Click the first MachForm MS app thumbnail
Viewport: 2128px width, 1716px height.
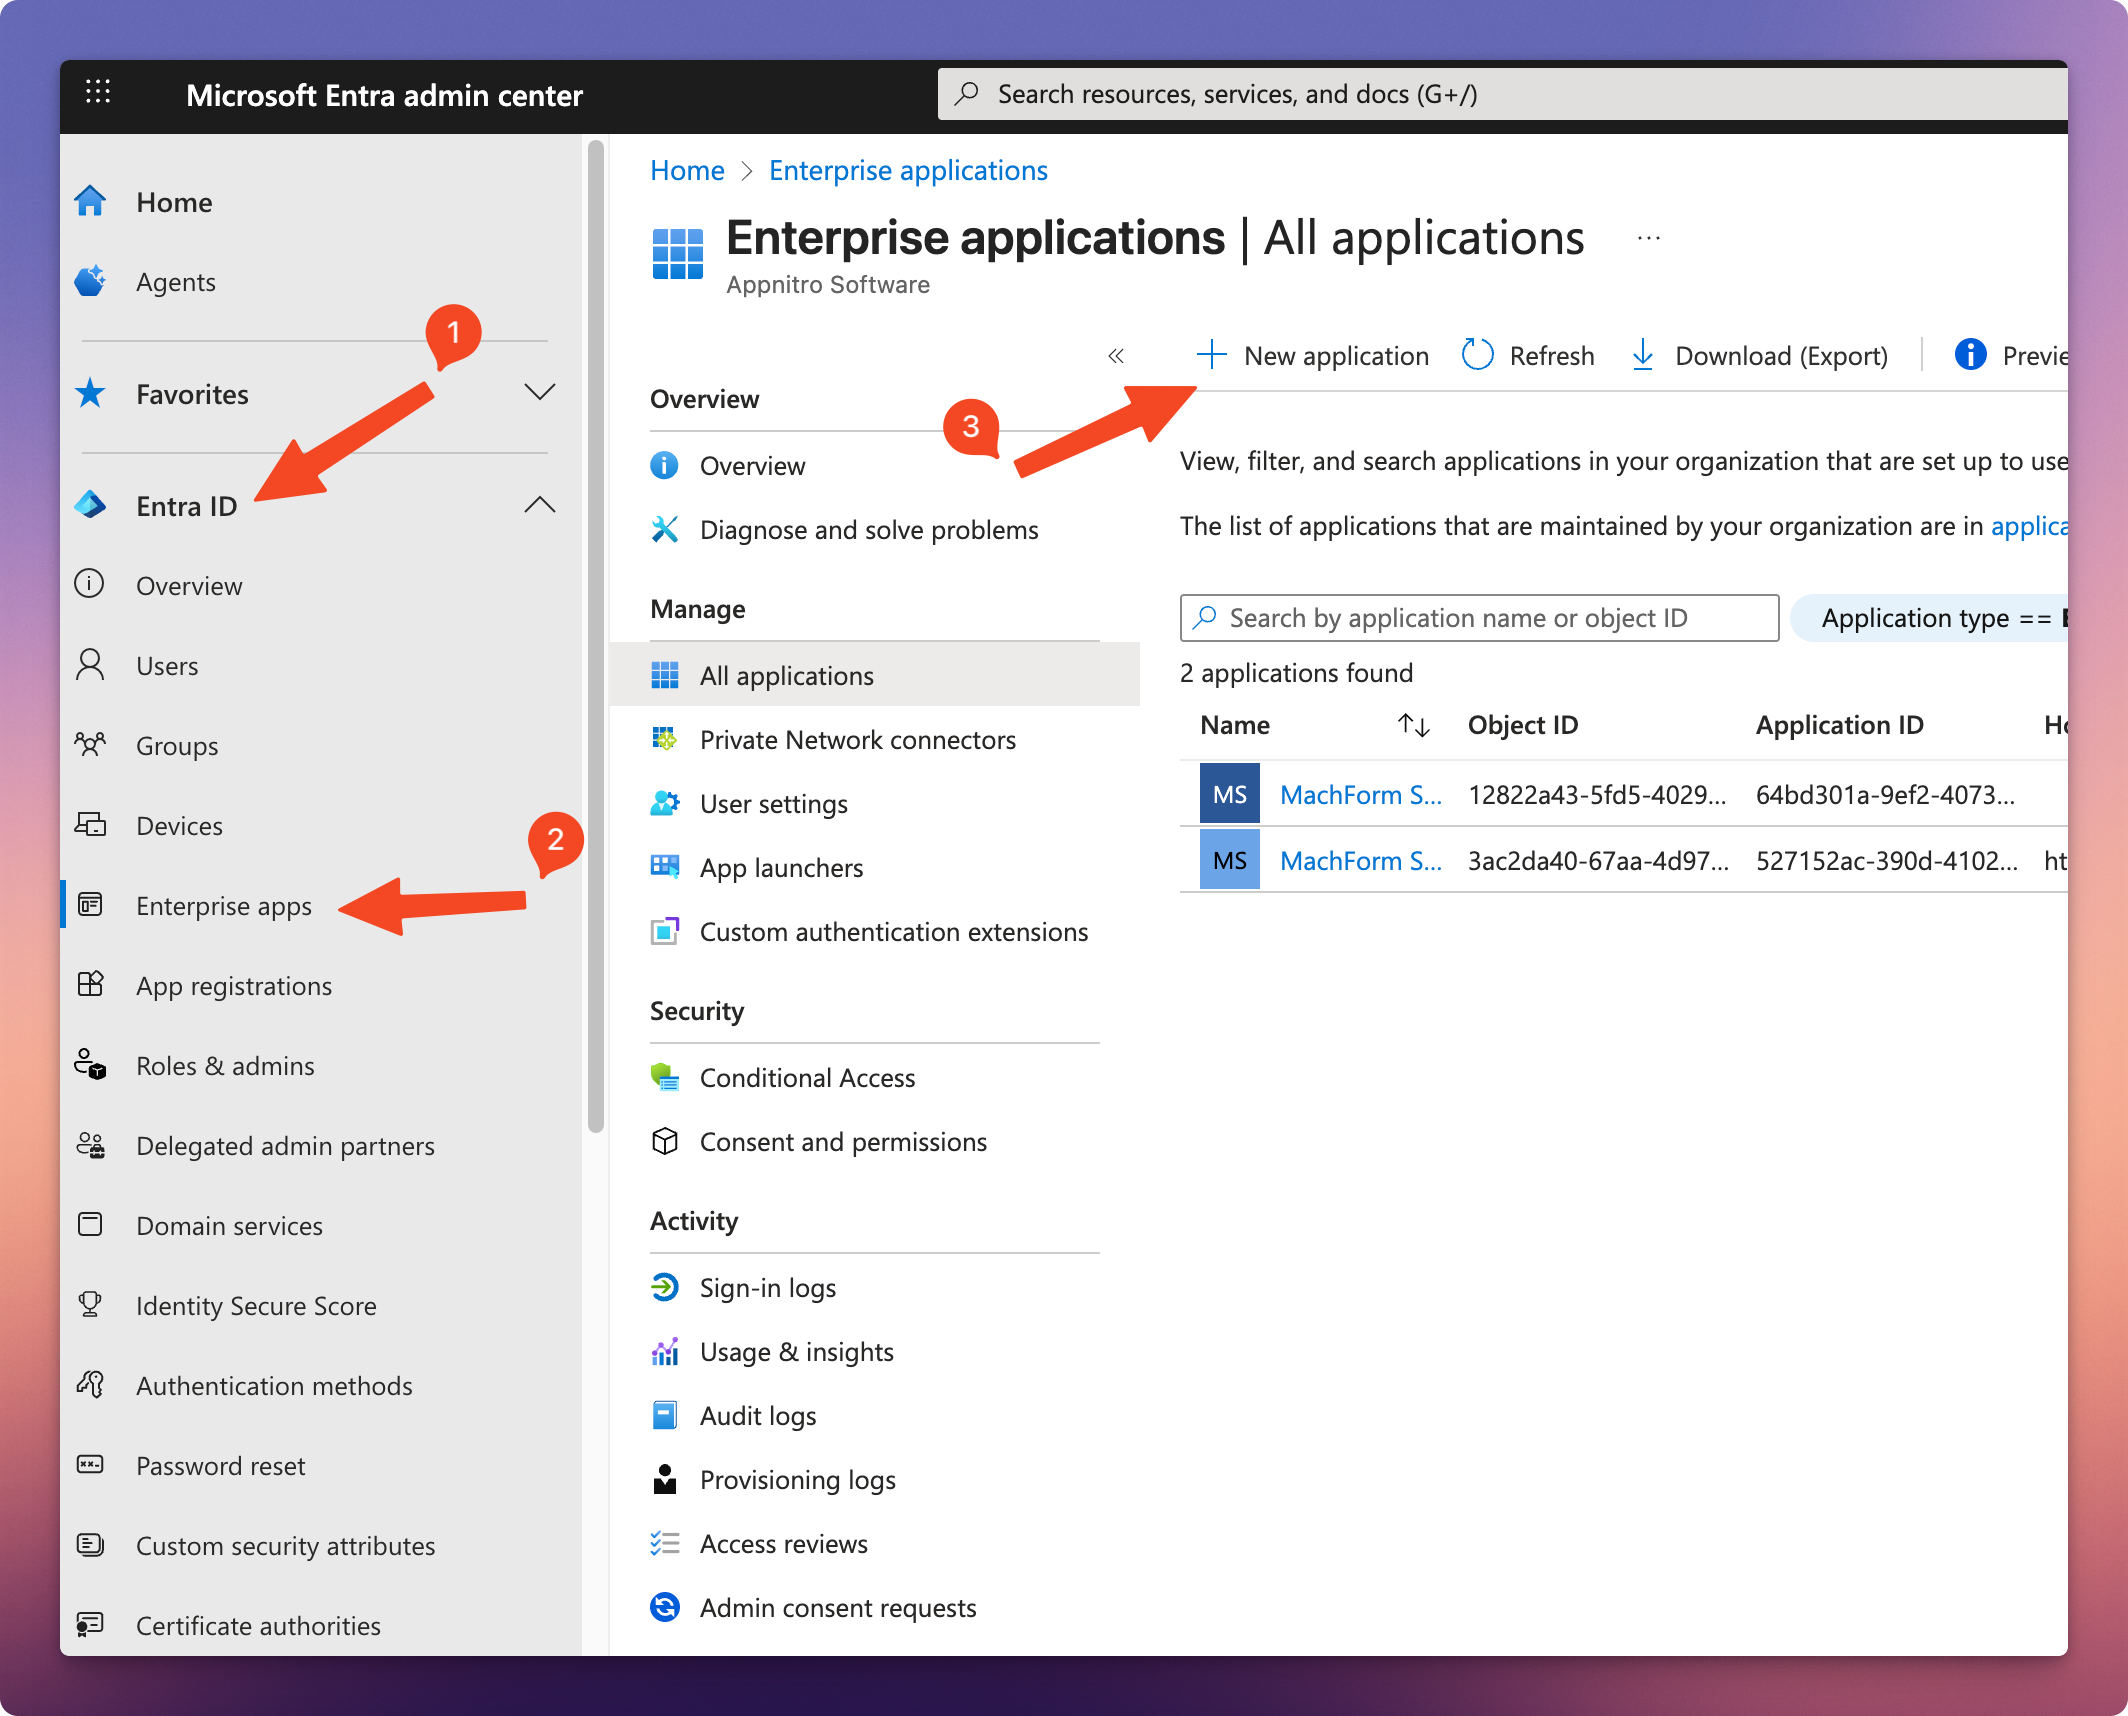point(1229,794)
